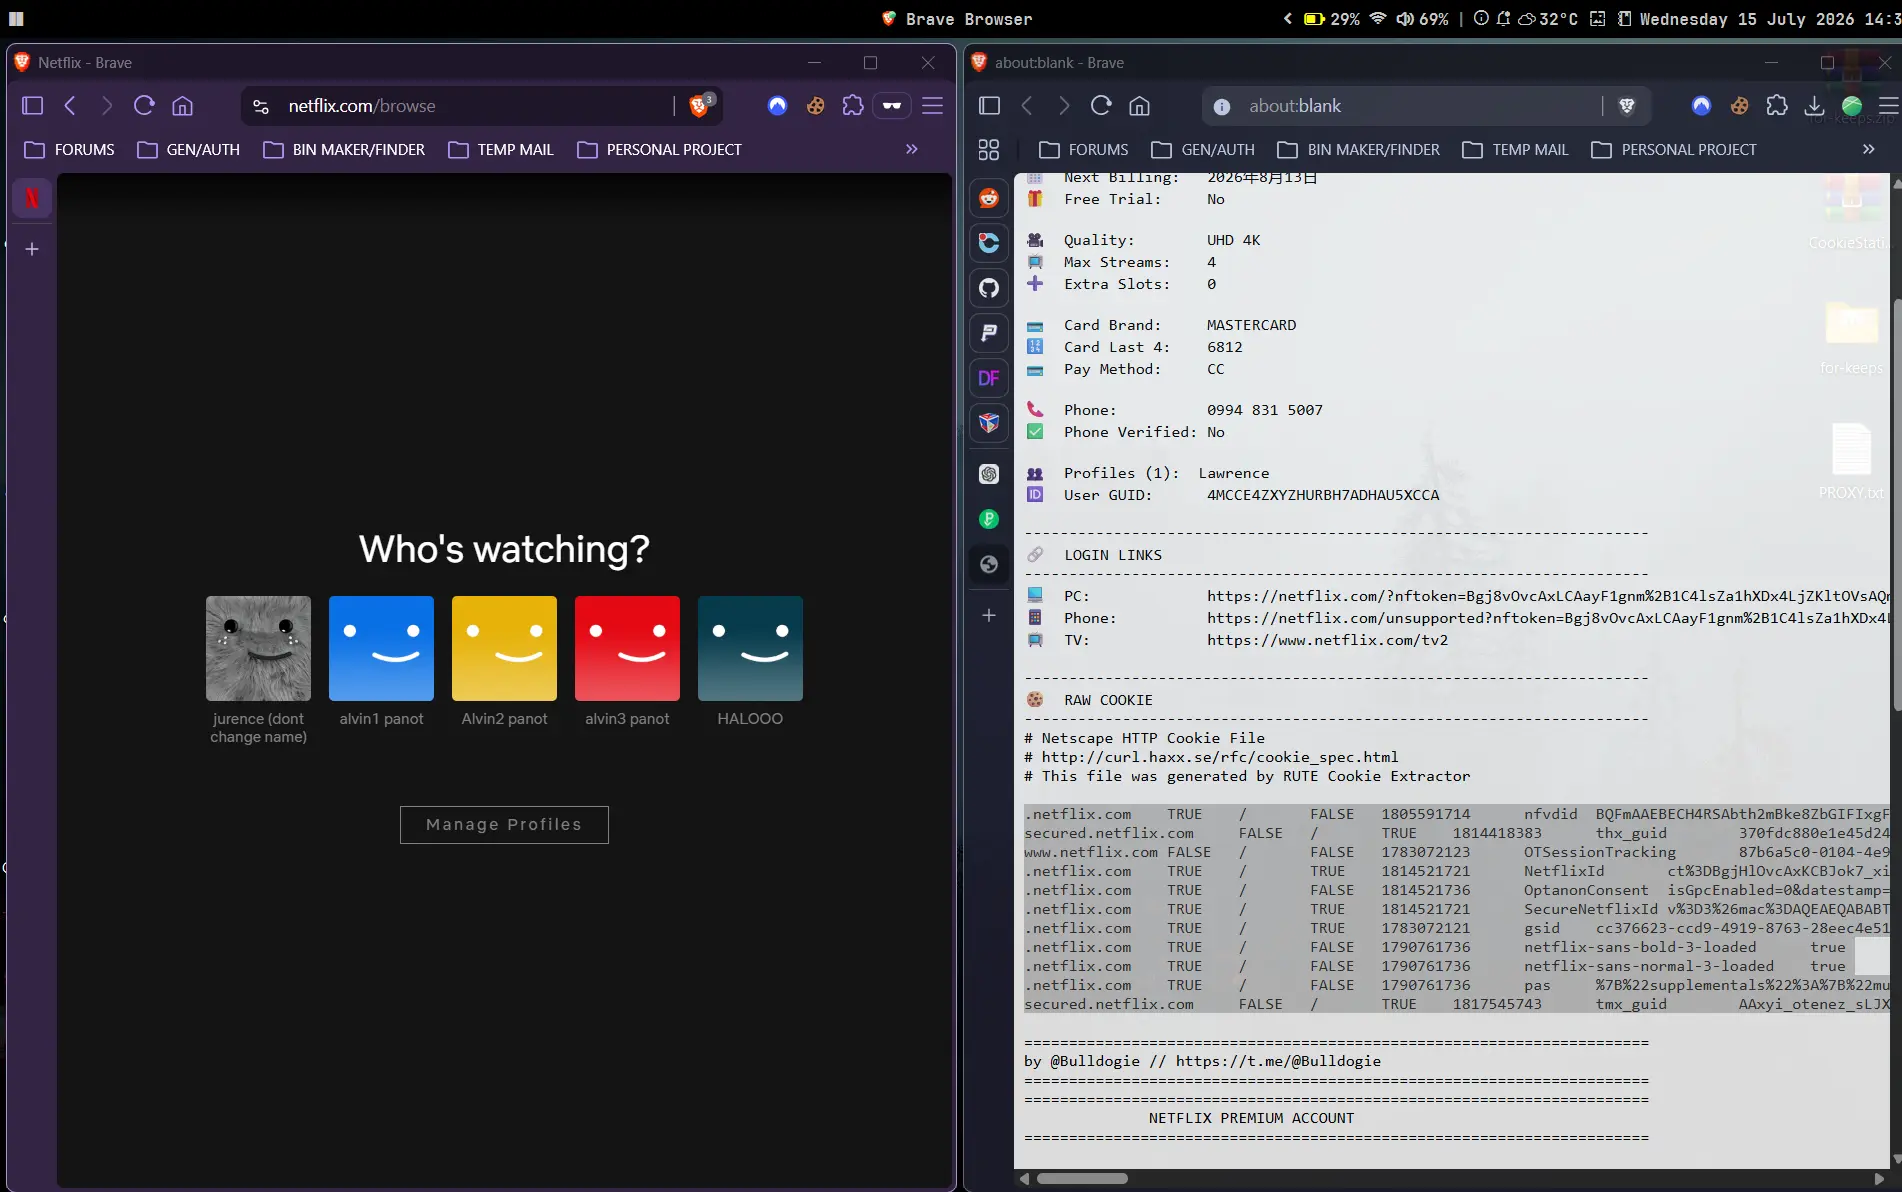The image size is (1902, 1192).
Task: Open the blue extension icon in about:blank window
Action: (x=1702, y=105)
